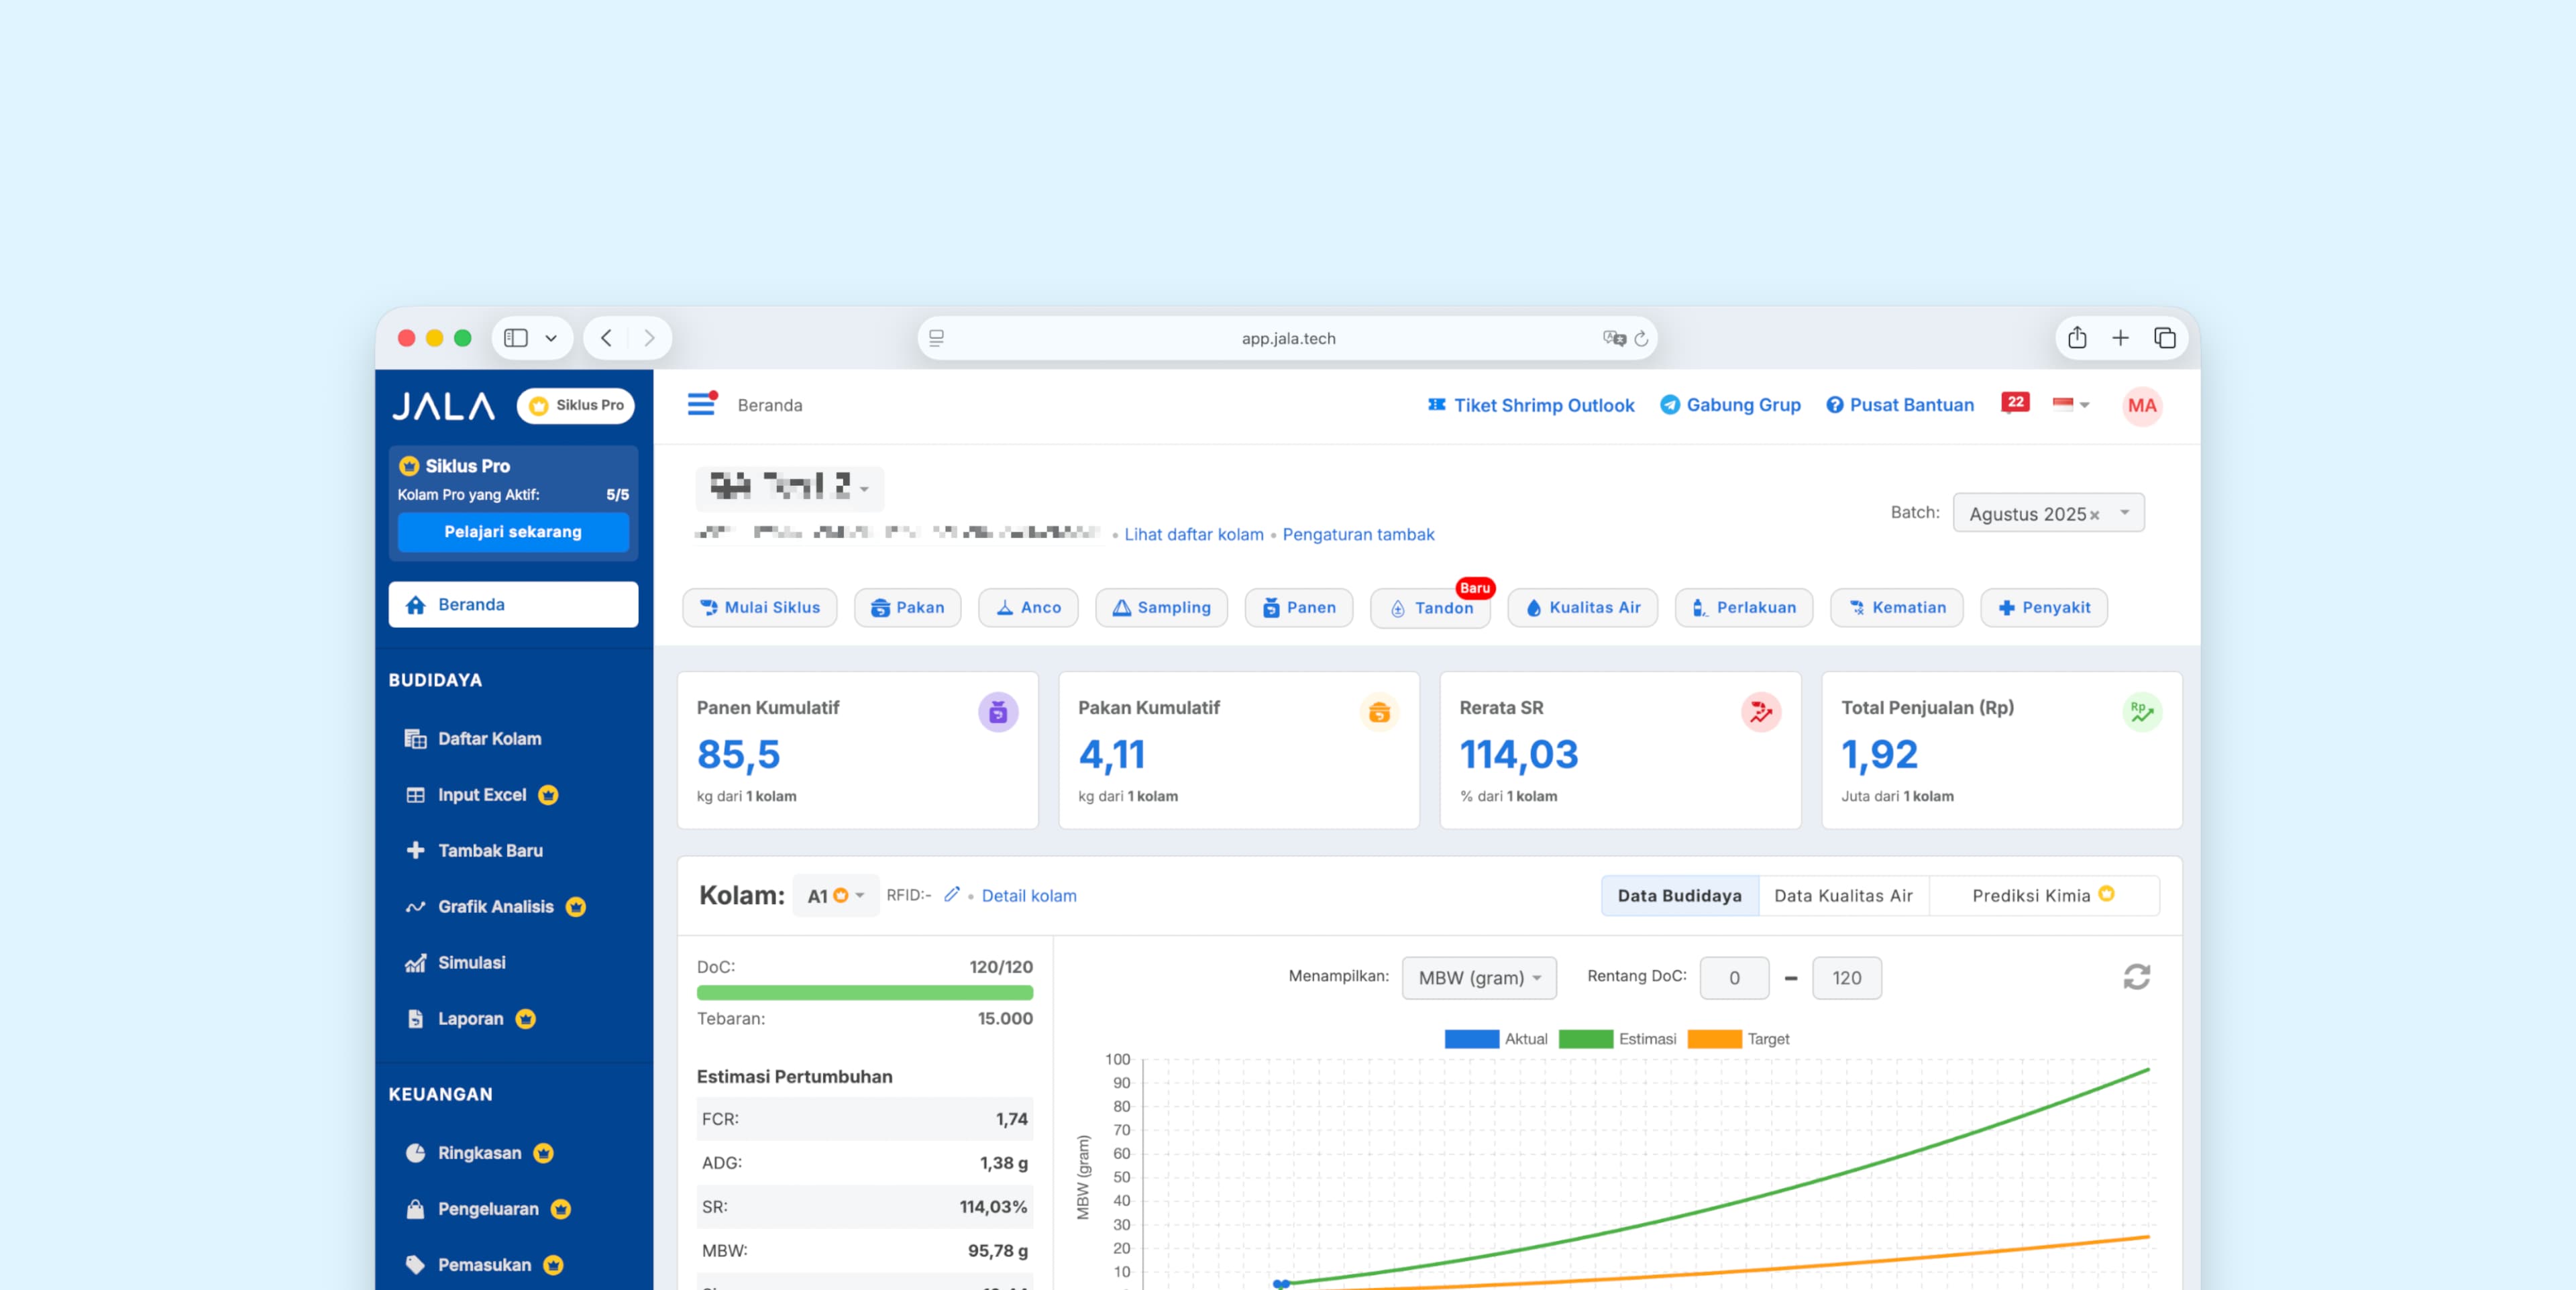Switch to Data Kualitas Air tab

coord(1843,895)
